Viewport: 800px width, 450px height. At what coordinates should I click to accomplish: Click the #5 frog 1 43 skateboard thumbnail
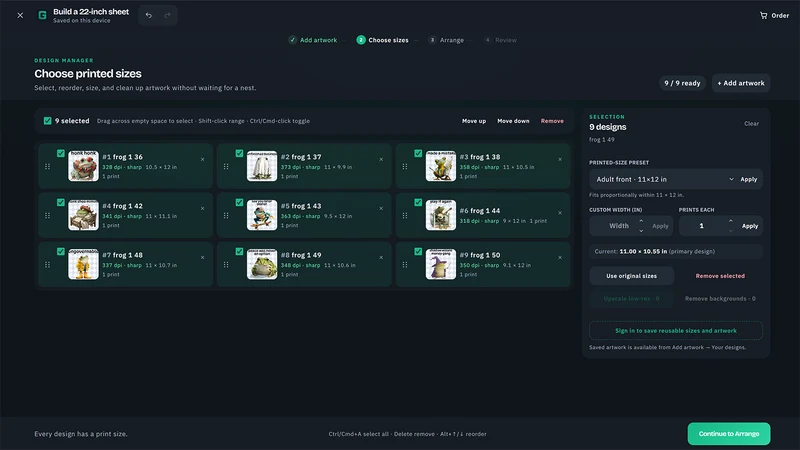click(262, 215)
